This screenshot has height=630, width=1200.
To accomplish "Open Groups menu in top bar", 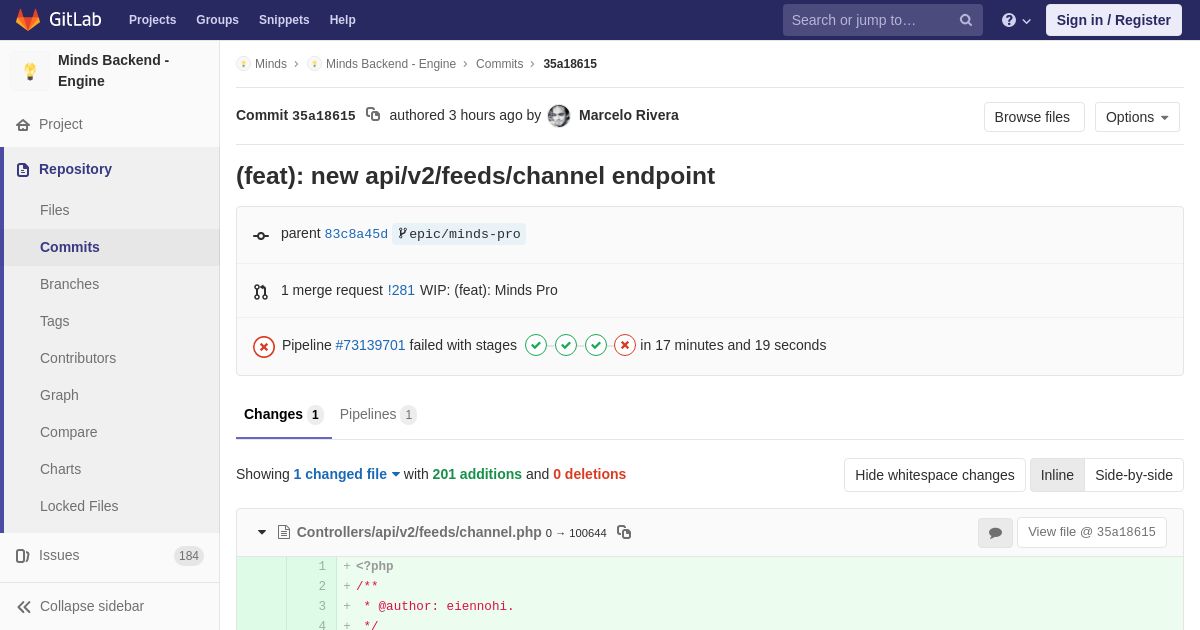I will [x=217, y=20].
